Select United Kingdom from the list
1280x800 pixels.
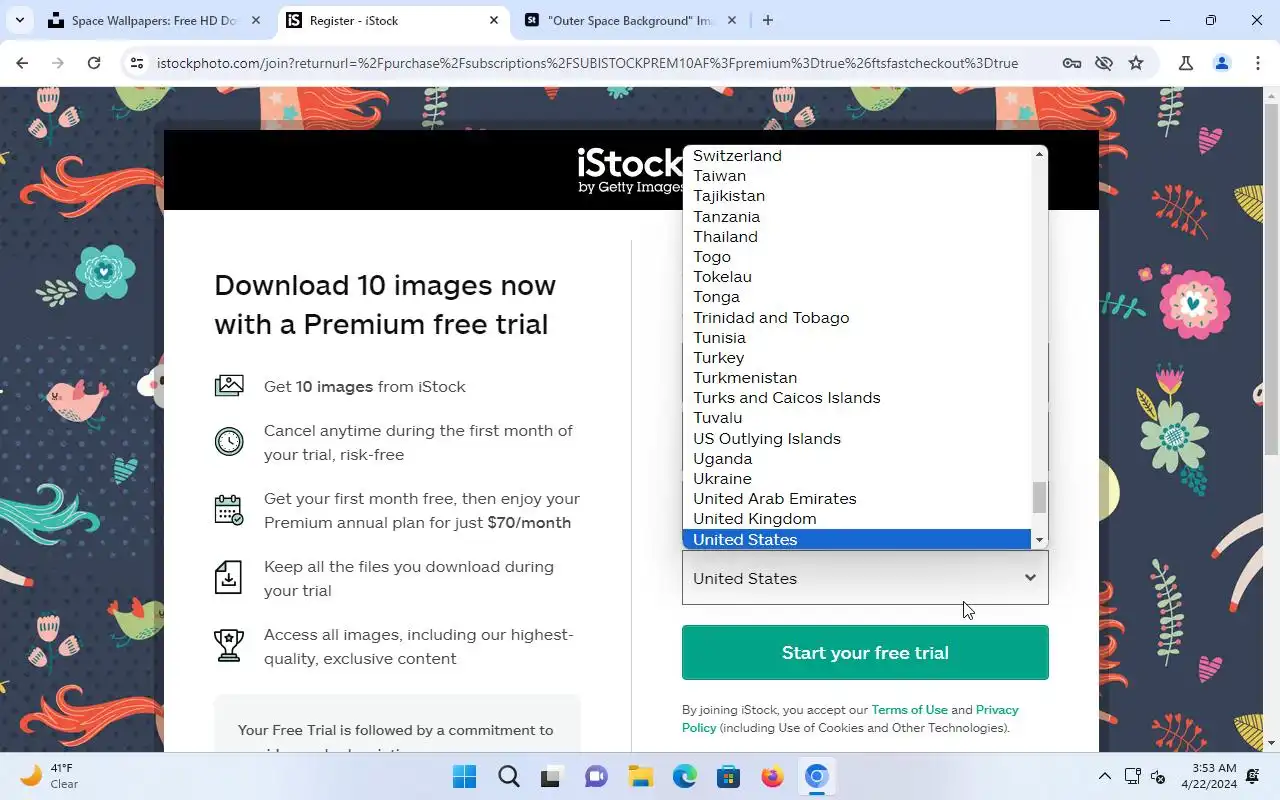pos(857,519)
